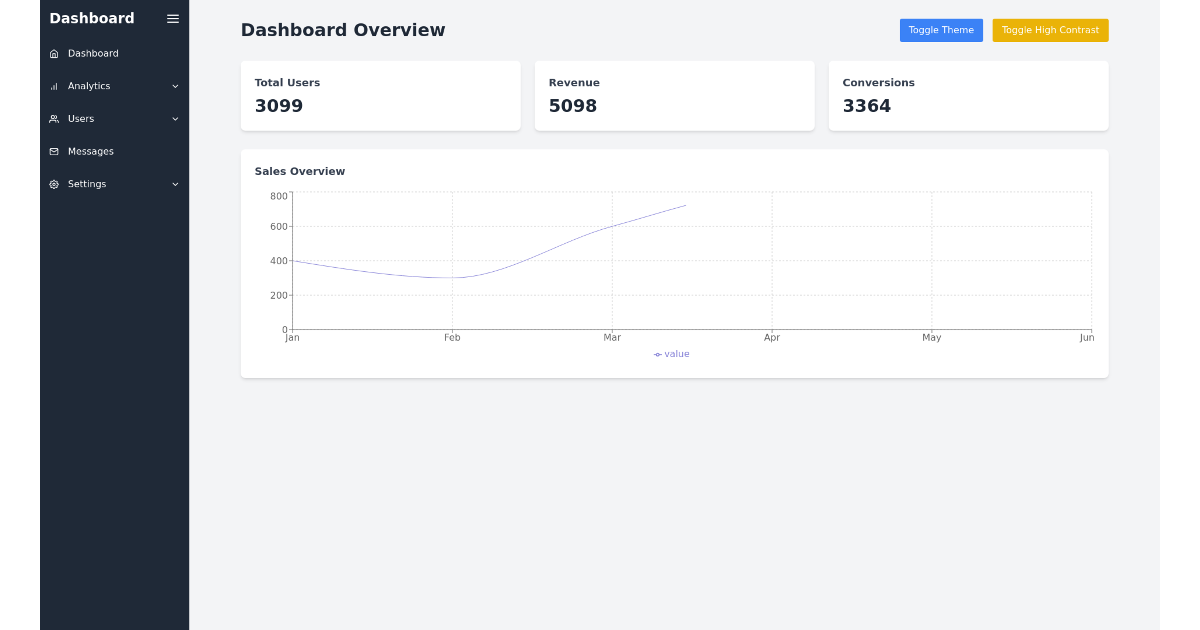Click the Settings gear icon
Image resolution: width=1200 pixels, height=630 pixels.
(x=53, y=184)
